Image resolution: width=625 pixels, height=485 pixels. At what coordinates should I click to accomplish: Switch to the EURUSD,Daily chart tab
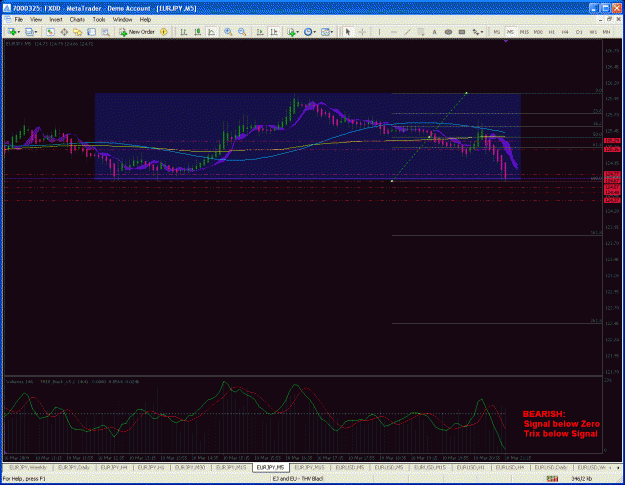[x=551, y=467]
